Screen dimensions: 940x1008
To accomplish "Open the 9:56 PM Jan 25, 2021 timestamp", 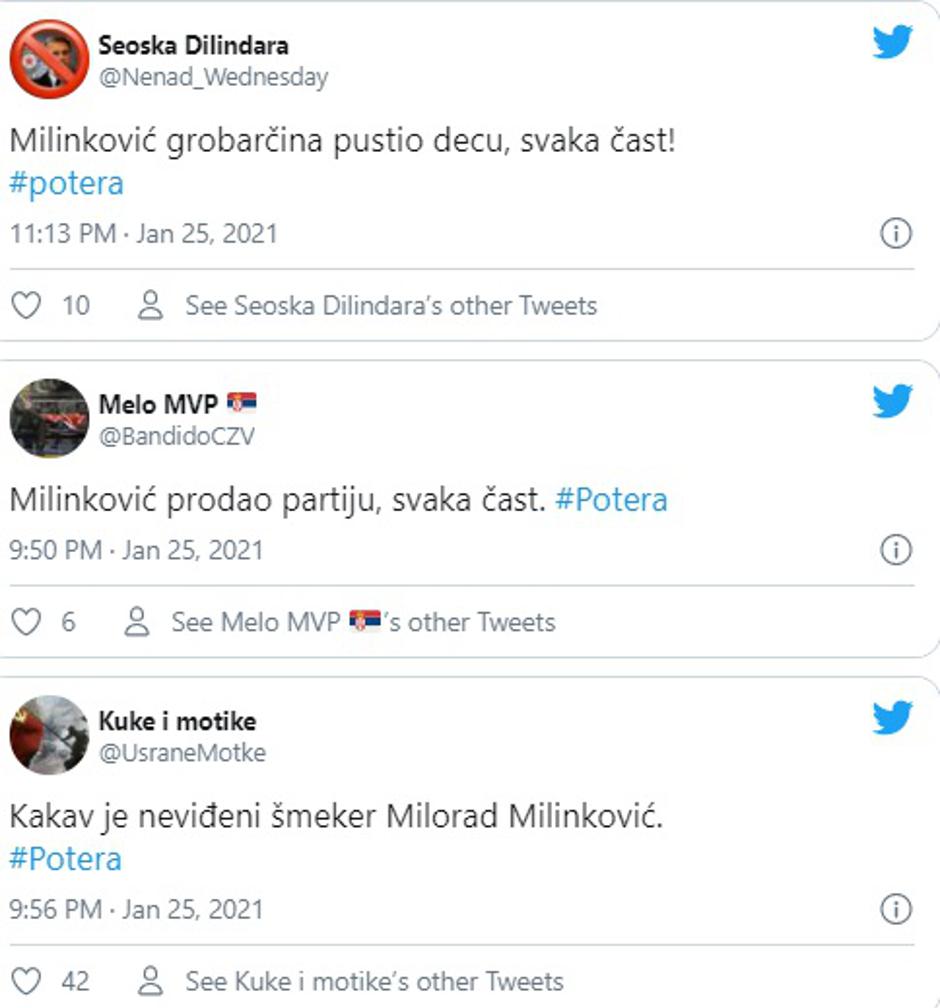I will pyautogui.click(x=136, y=909).
